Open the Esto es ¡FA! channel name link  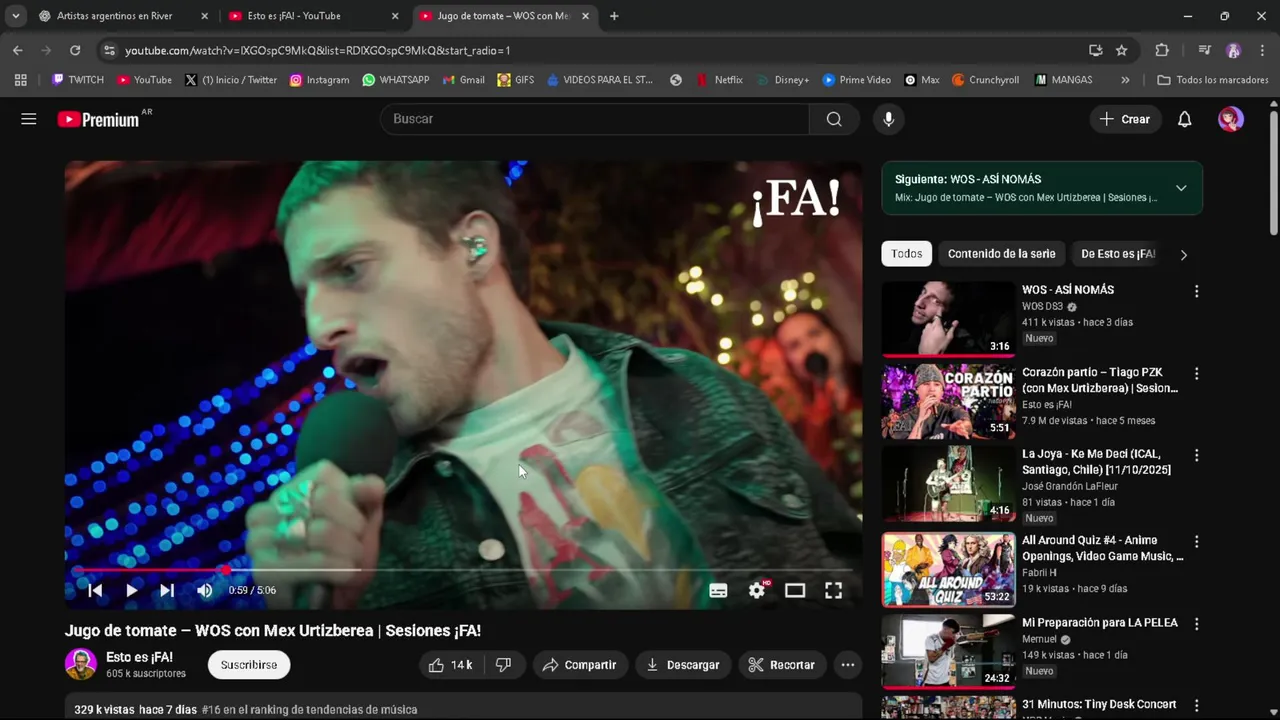(x=139, y=657)
